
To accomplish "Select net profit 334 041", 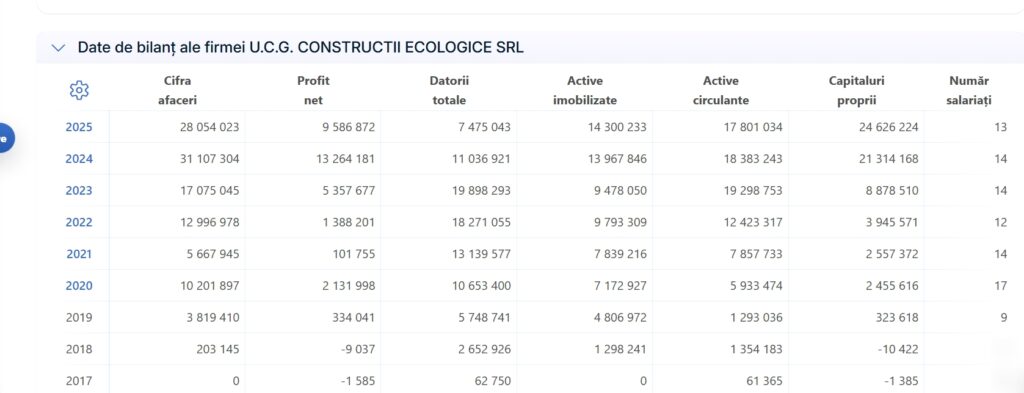I will pos(353,317).
